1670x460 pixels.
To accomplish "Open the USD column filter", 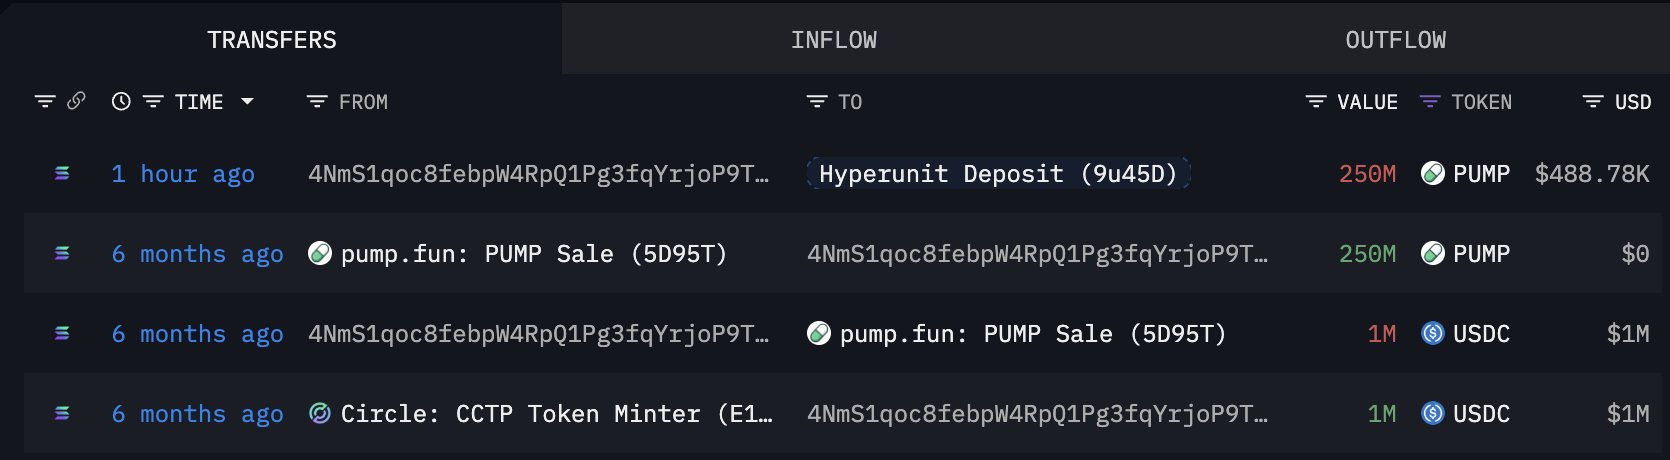I will [x=1593, y=102].
